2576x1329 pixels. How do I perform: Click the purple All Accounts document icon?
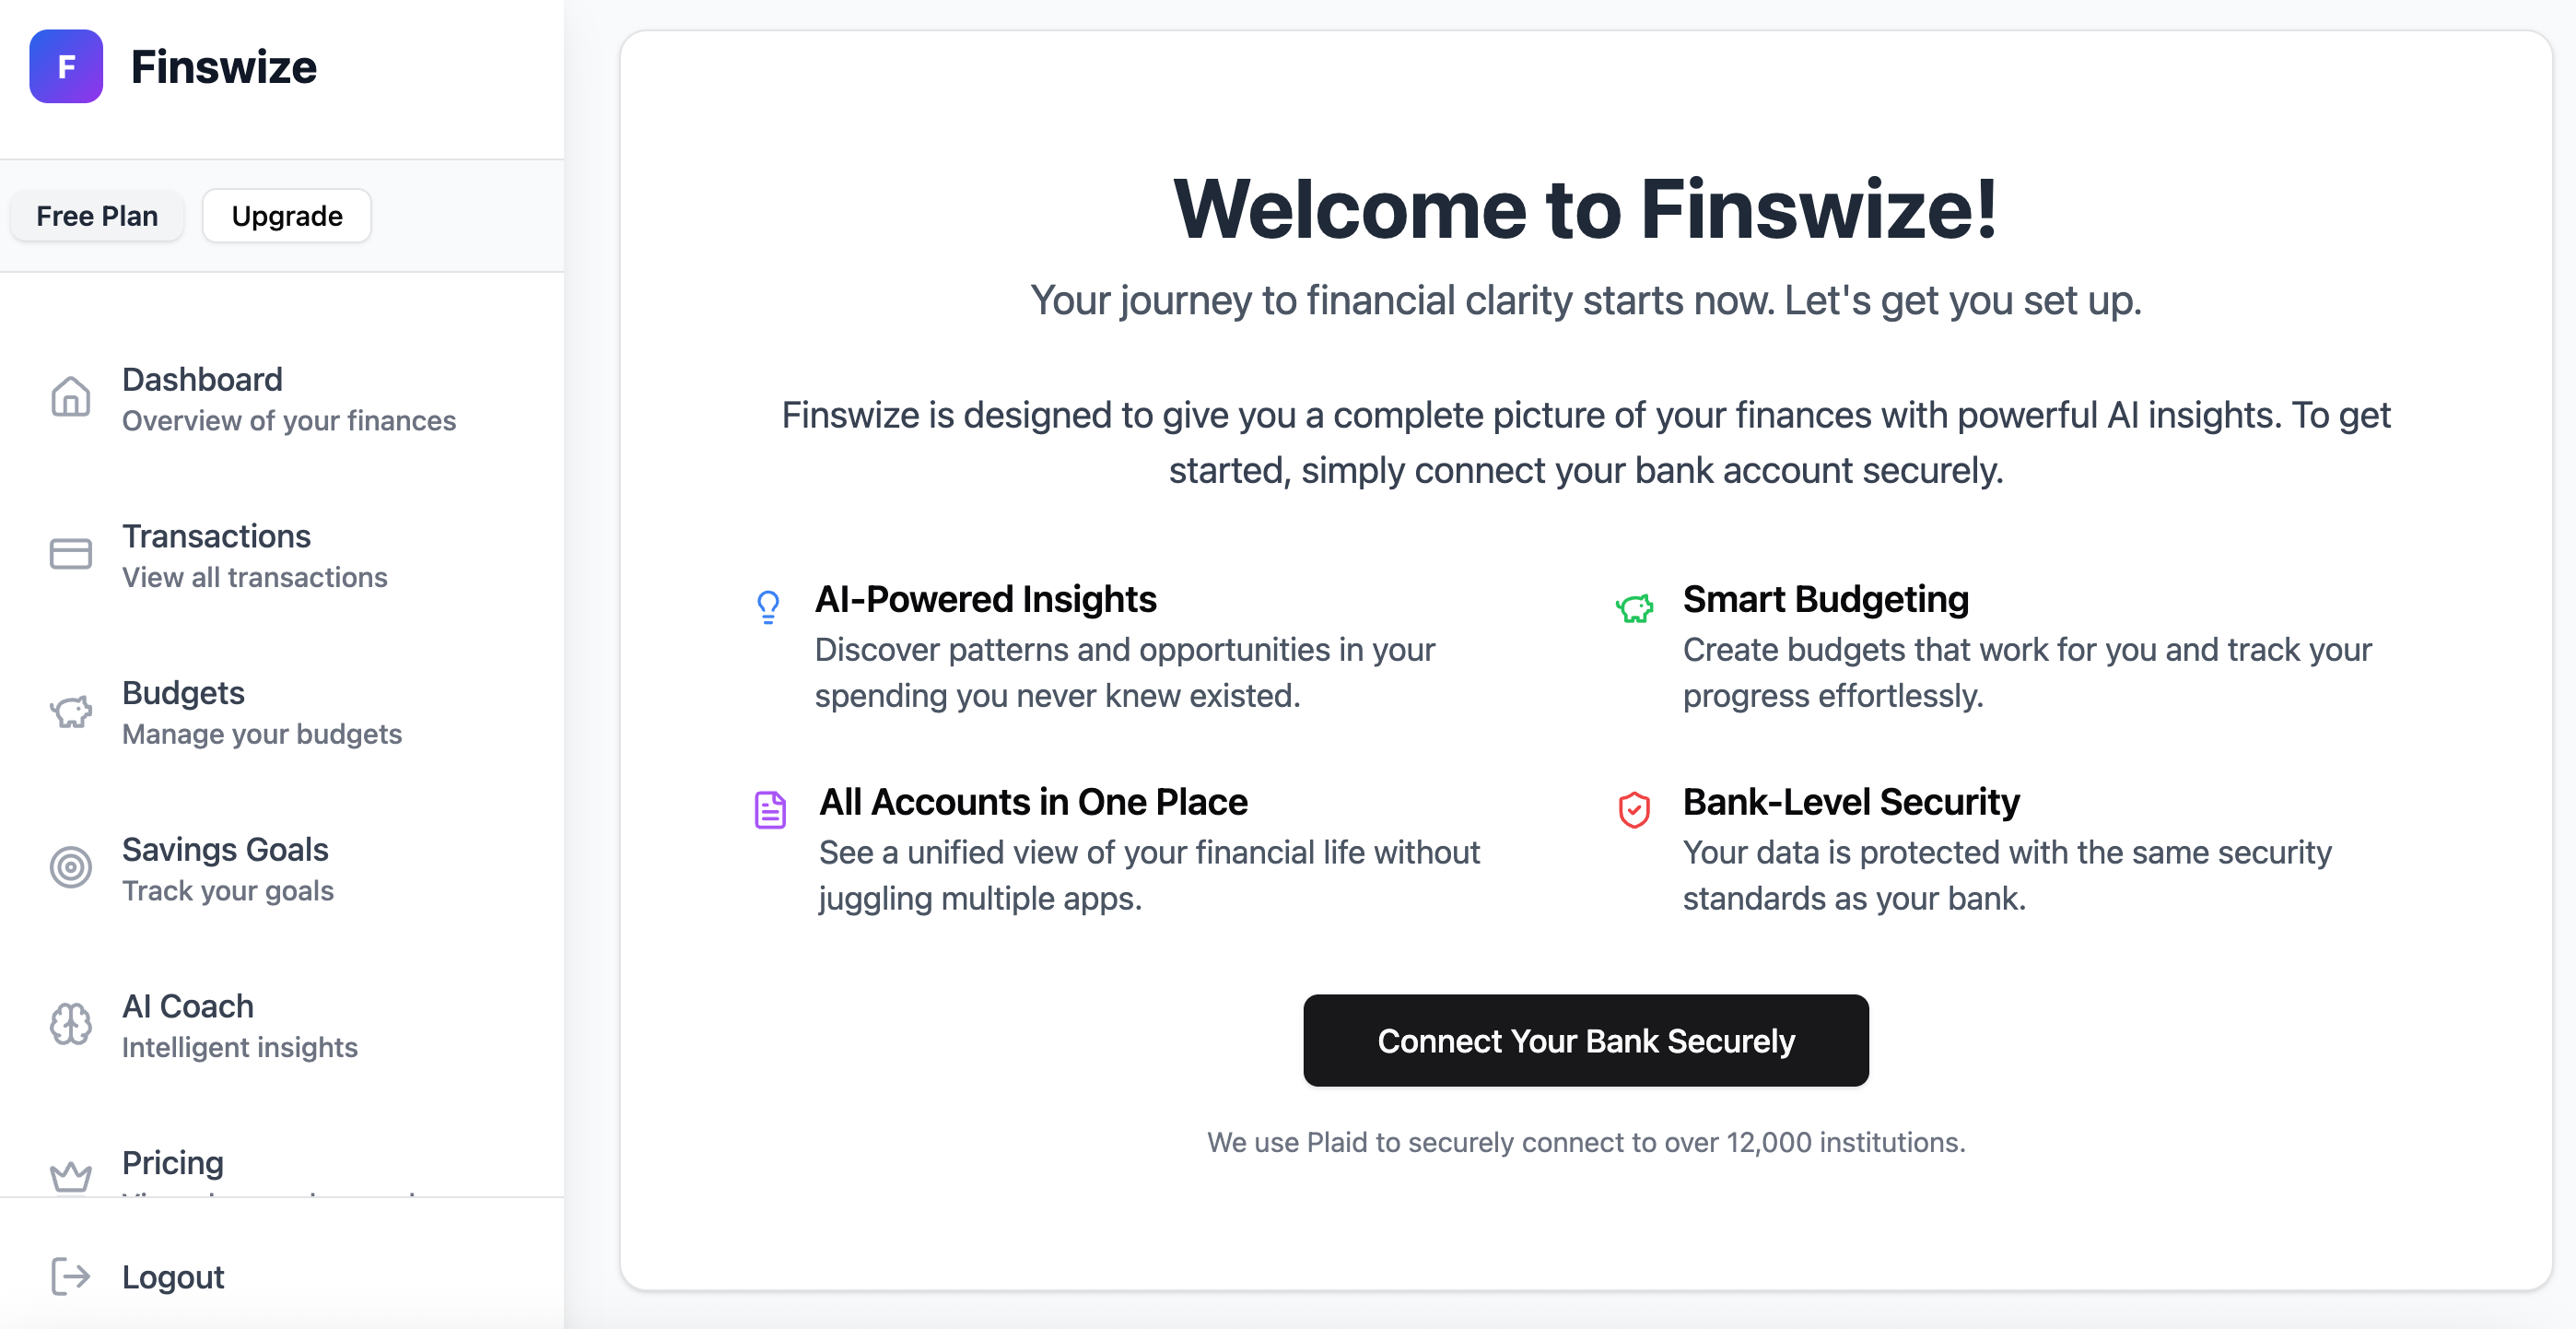770,810
